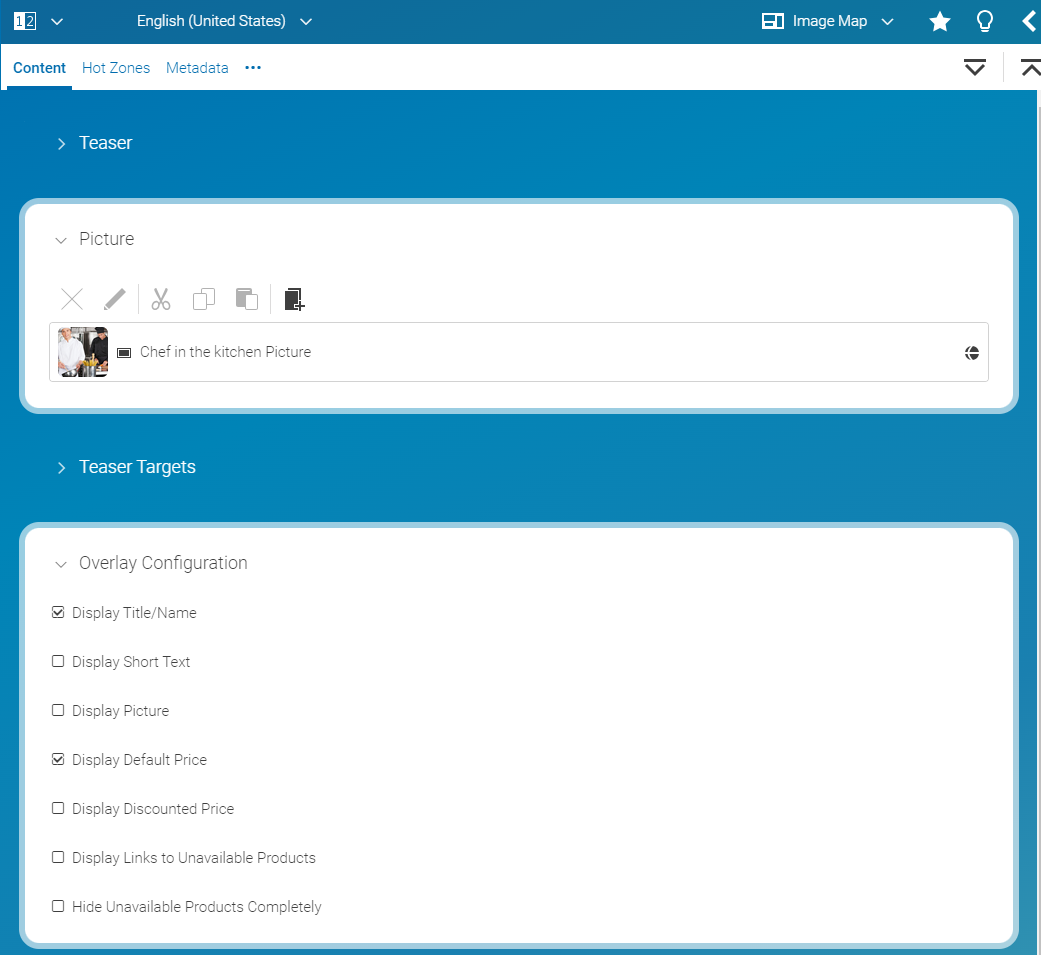Click the collapse-all panels icon on the right
Screen dimensions: 1041x955
coord(1030,67)
